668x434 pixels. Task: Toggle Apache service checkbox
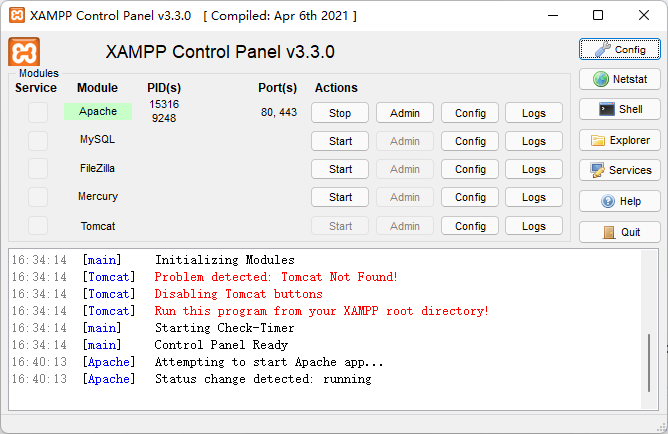coord(38,112)
